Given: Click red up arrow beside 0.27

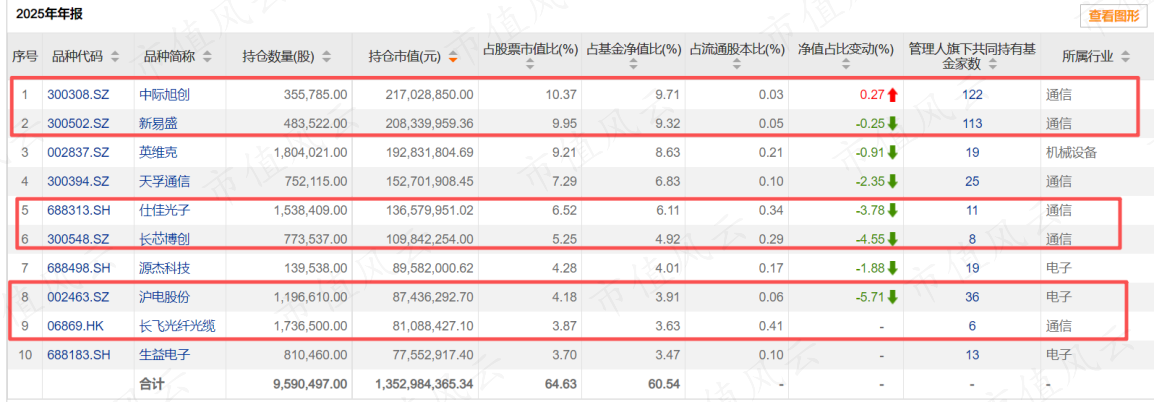Looking at the screenshot, I should click(x=893, y=94).
